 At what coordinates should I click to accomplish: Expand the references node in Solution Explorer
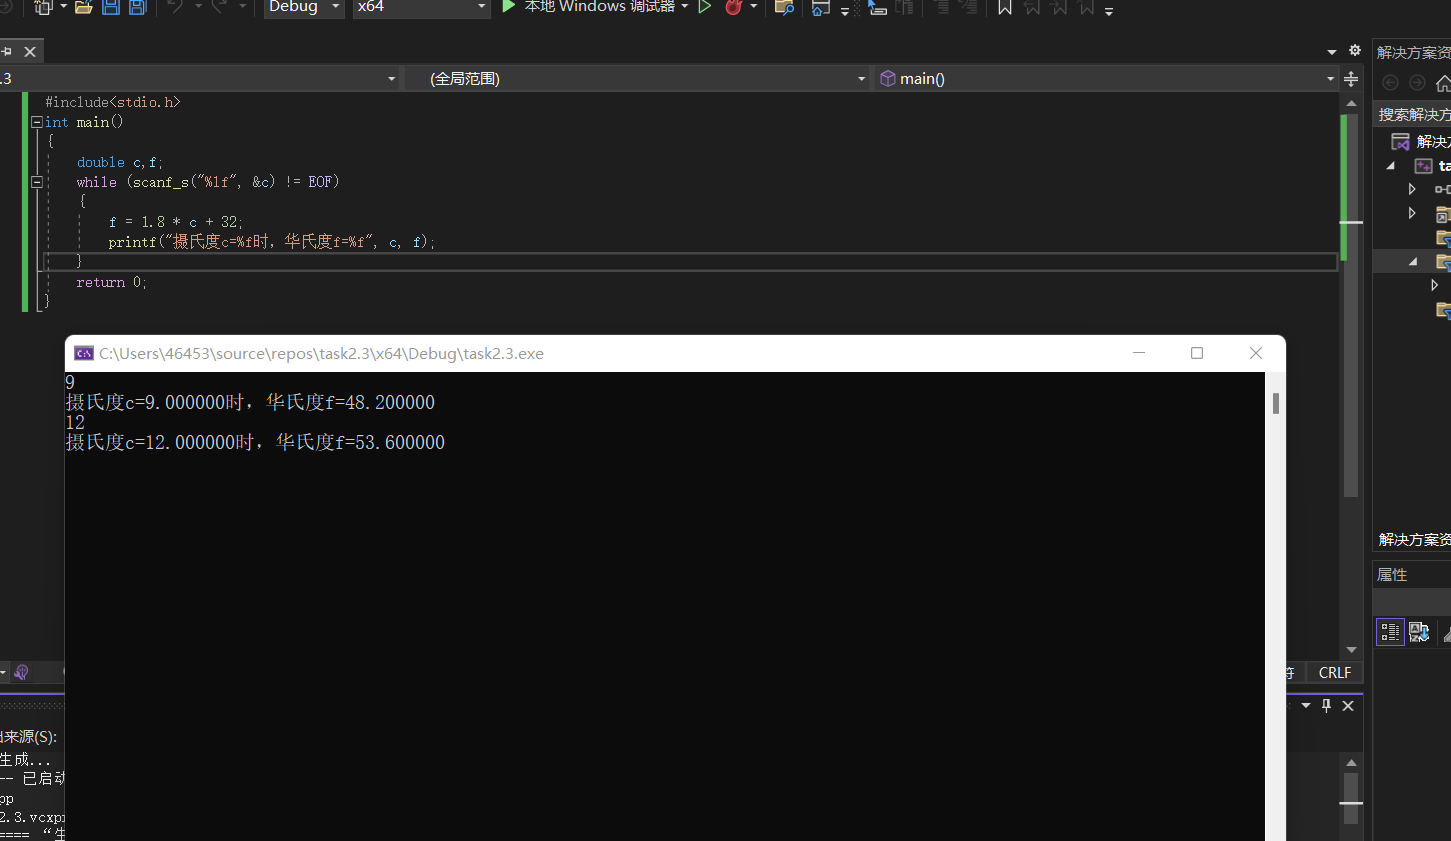[1412, 189]
